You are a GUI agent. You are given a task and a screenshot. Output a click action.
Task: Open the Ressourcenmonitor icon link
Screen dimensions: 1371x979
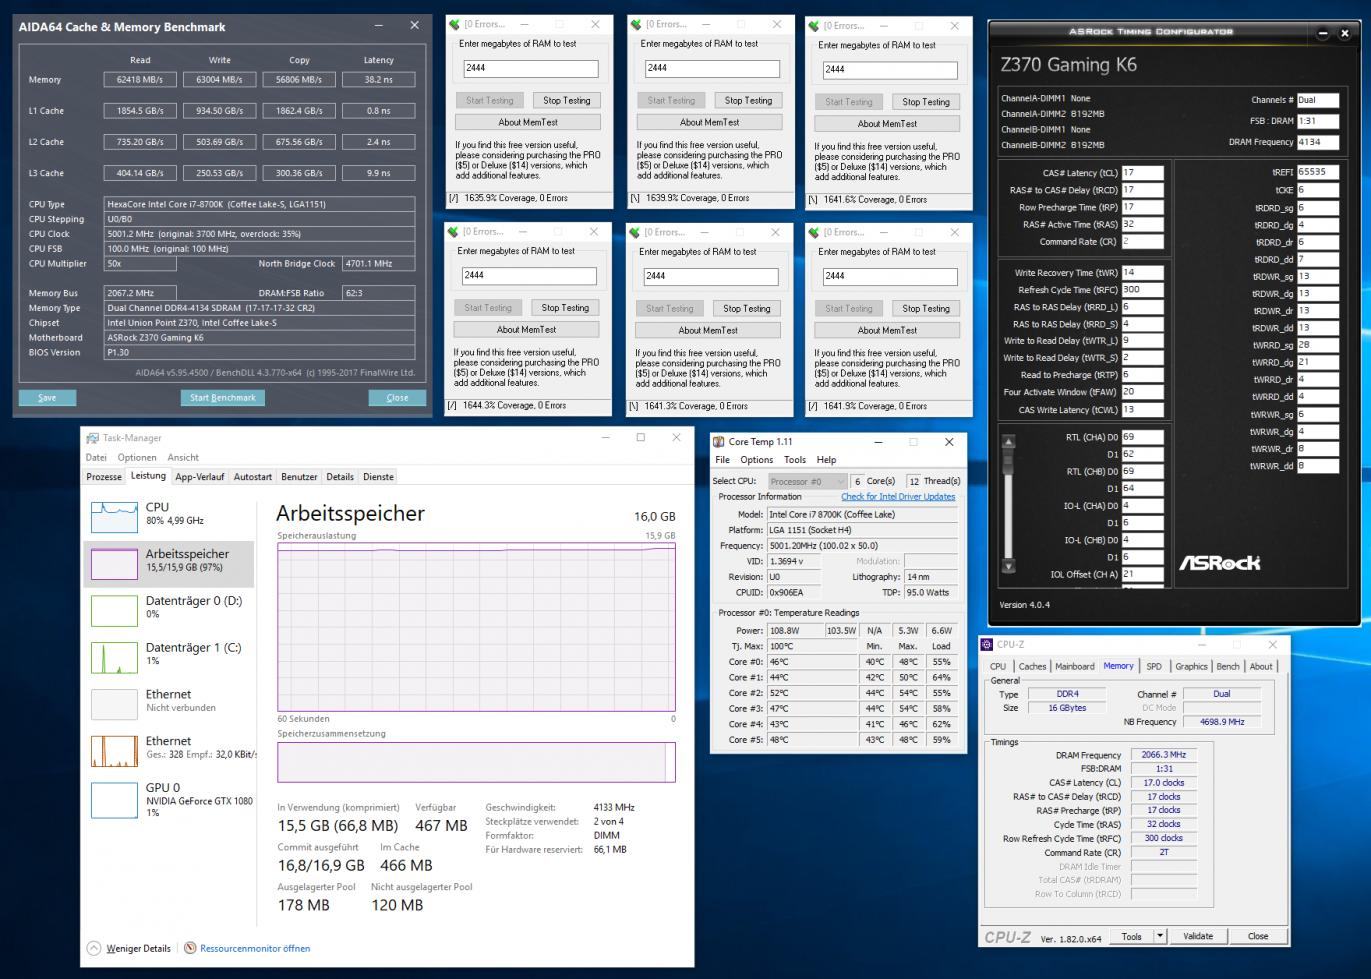pyautogui.click(x=190, y=948)
